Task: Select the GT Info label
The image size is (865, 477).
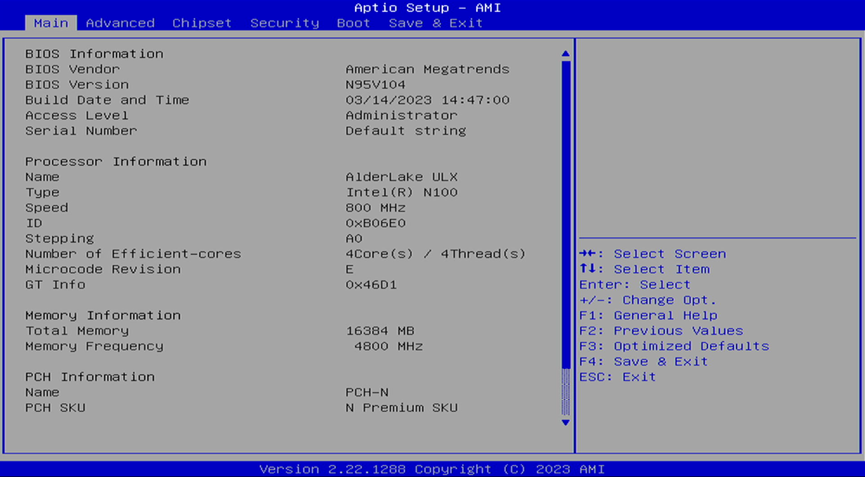Action: pyautogui.click(x=55, y=285)
